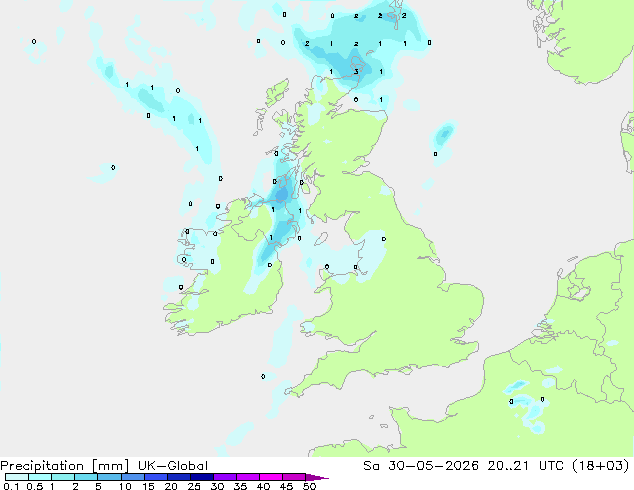The image size is (634, 490).
Task: Click the '3' precipitation value near Orkney
Action: tap(356, 72)
